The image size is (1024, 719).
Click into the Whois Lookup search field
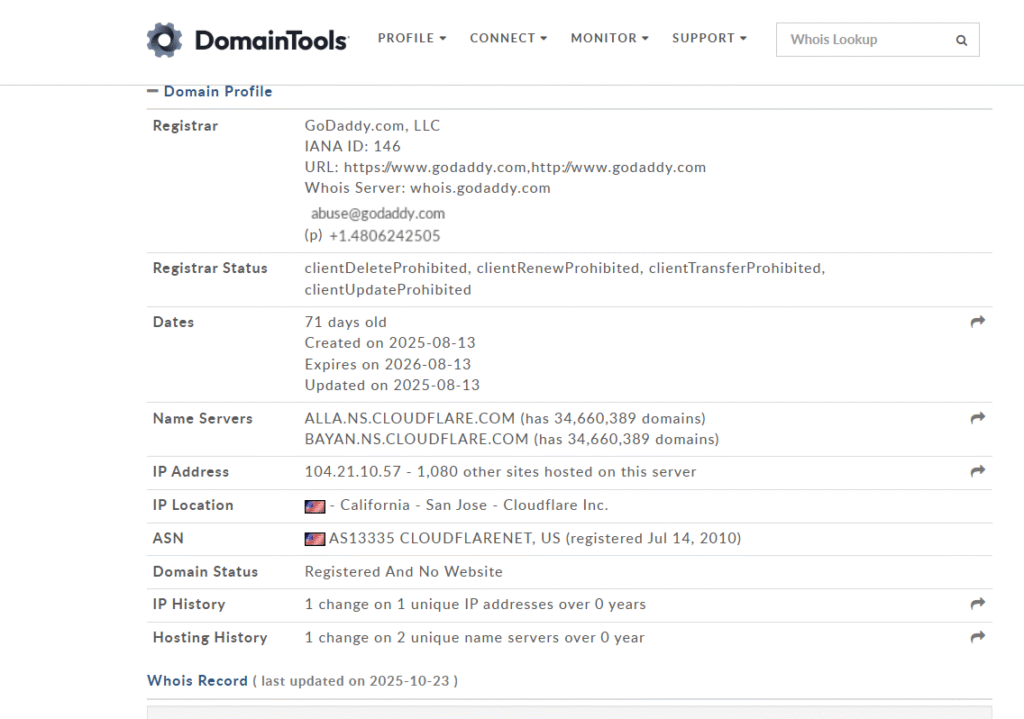pyautogui.click(x=865, y=40)
